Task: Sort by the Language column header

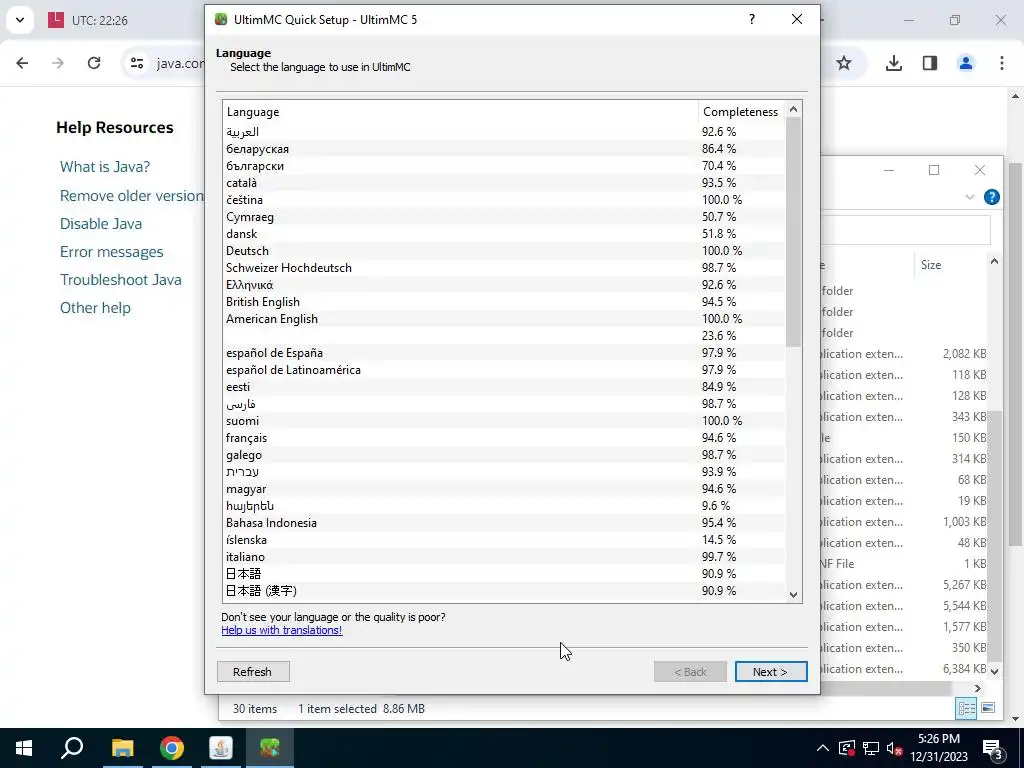Action: (x=460, y=112)
